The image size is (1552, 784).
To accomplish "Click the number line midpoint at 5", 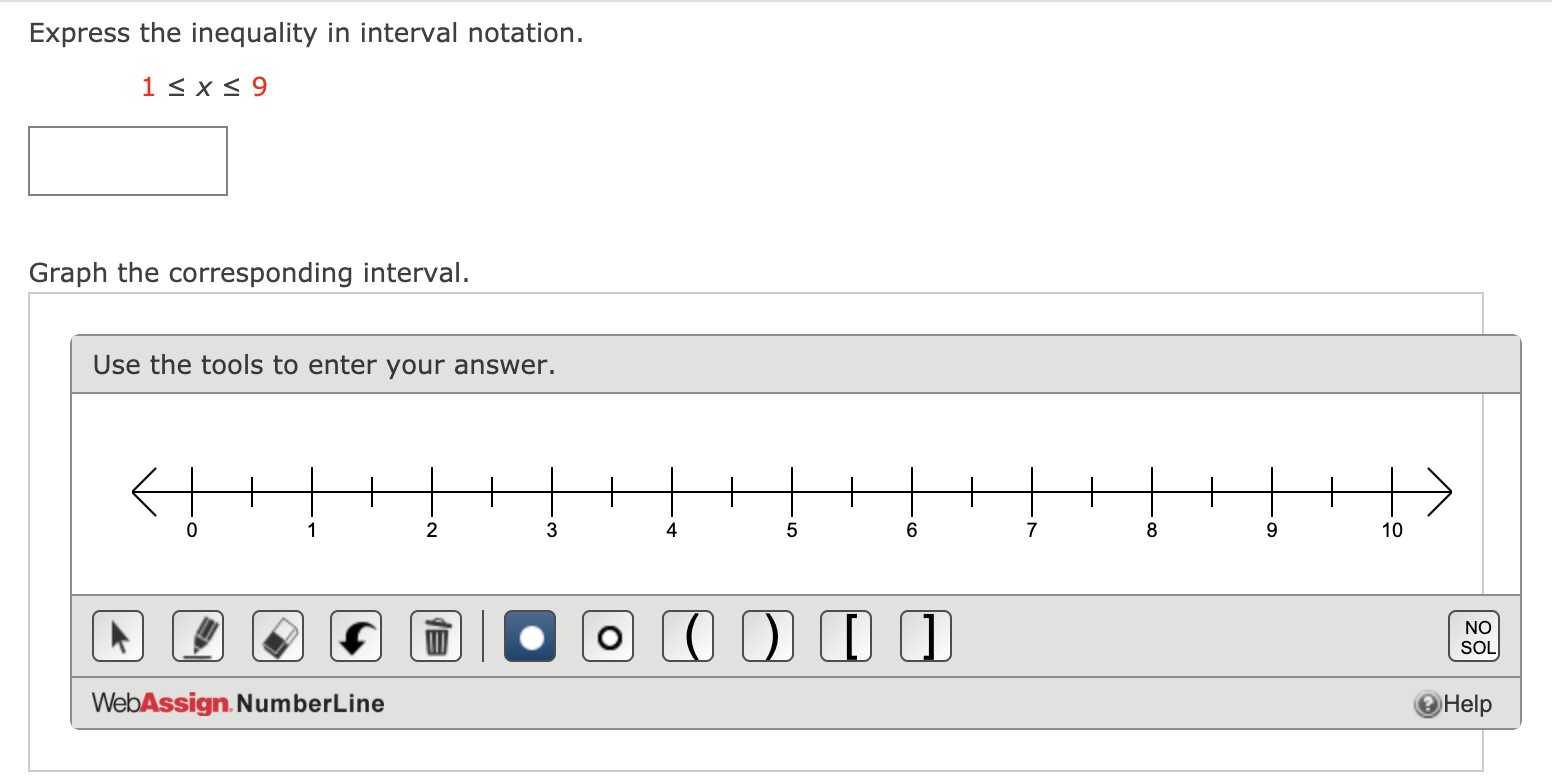I will coord(791,492).
